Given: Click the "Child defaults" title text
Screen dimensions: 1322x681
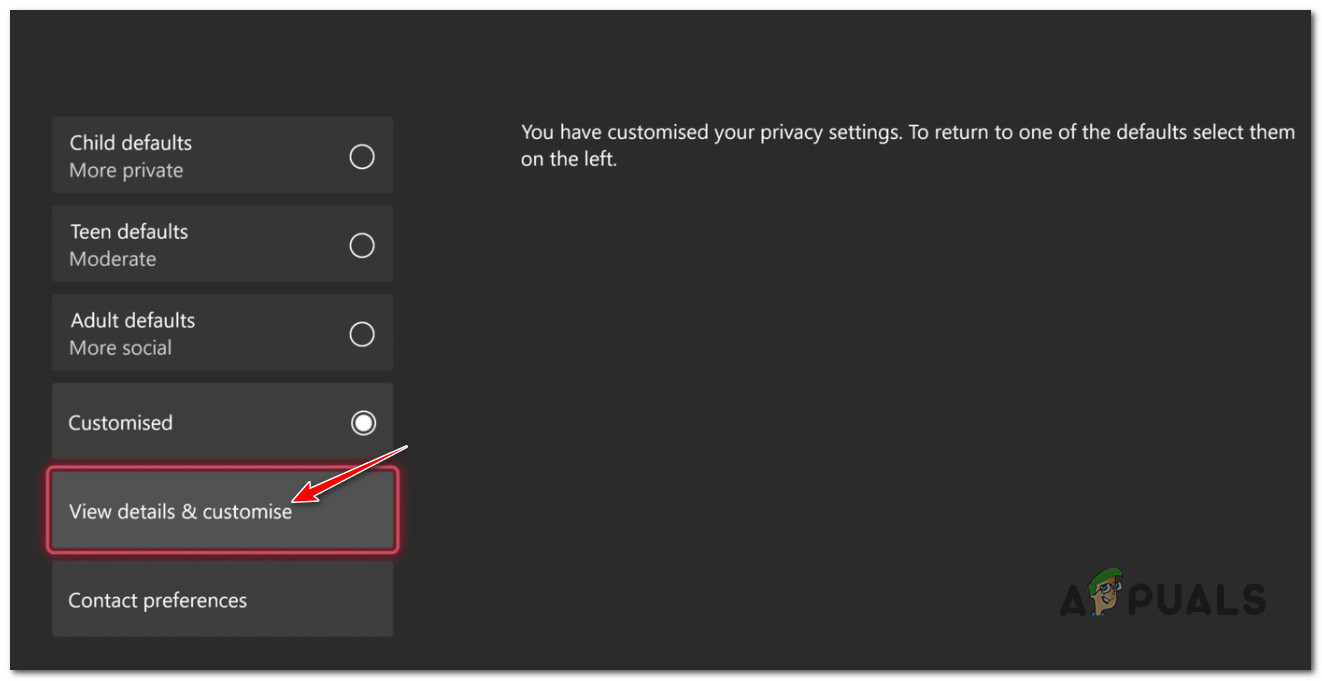Looking at the screenshot, I should click(x=131, y=143).
